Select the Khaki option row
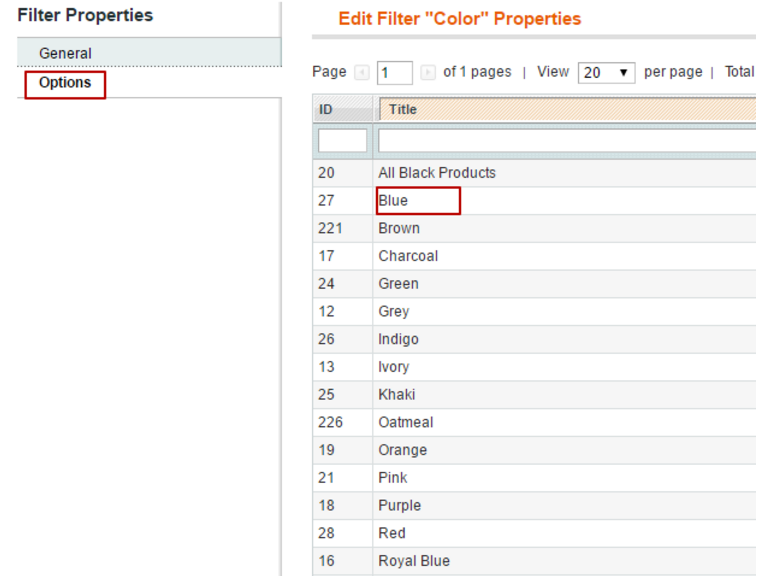The image size is (758, 576). [397, 394]
